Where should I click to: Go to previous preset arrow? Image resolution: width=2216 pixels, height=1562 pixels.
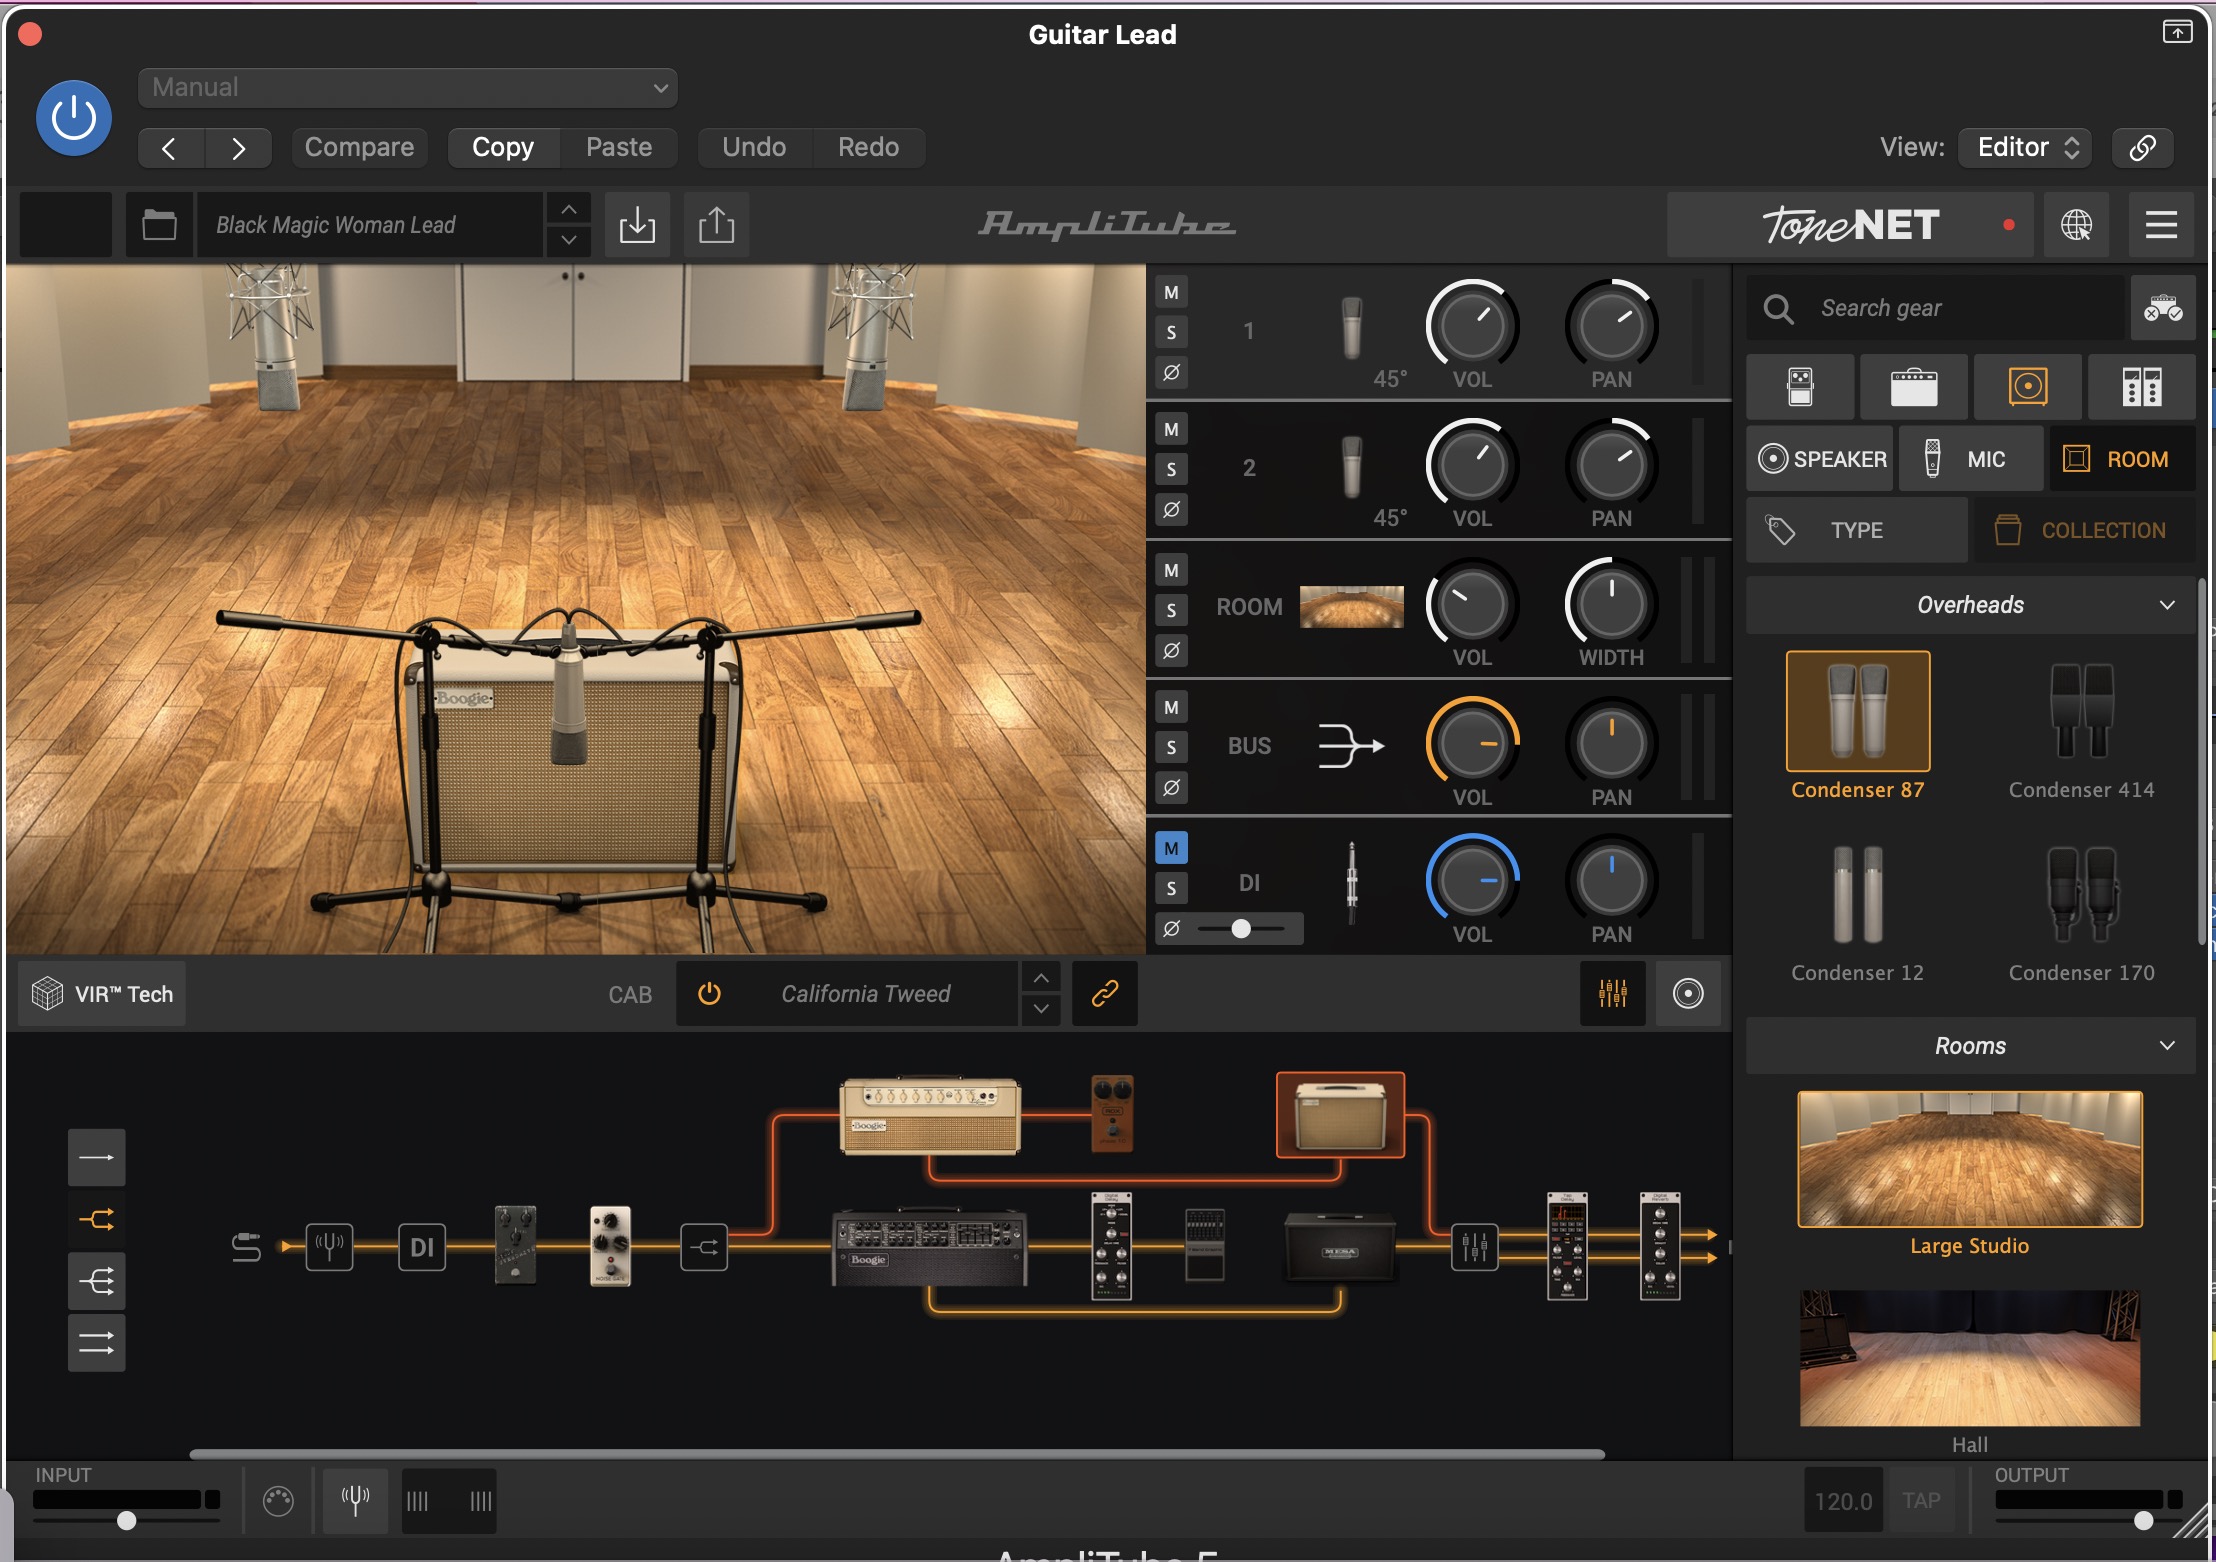170,148
